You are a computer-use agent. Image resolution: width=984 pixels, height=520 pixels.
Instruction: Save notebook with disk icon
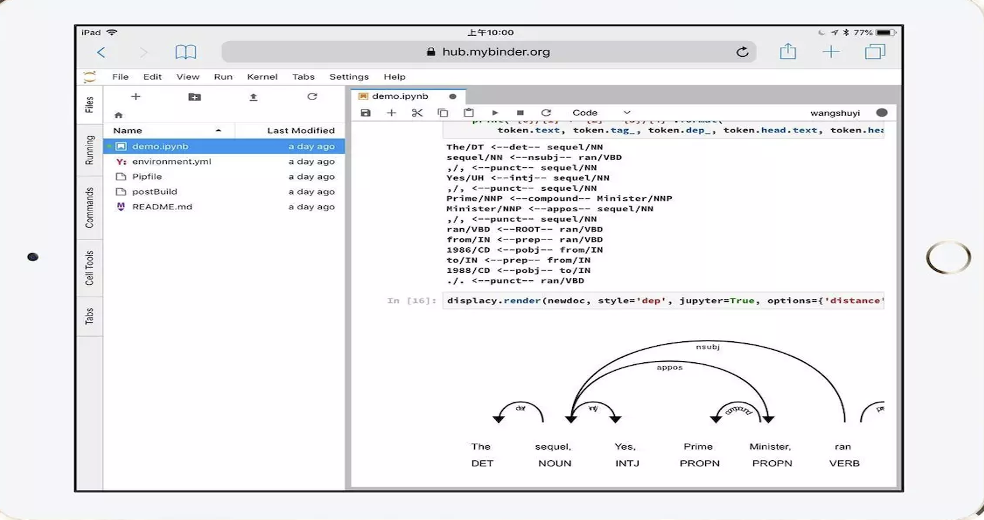click(366, 113)
